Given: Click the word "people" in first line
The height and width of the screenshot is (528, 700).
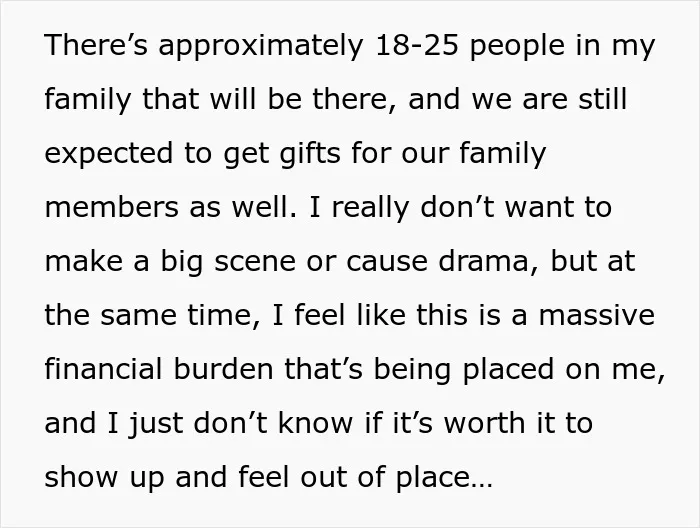Looking at the screenshot, I should click(517, 47).
